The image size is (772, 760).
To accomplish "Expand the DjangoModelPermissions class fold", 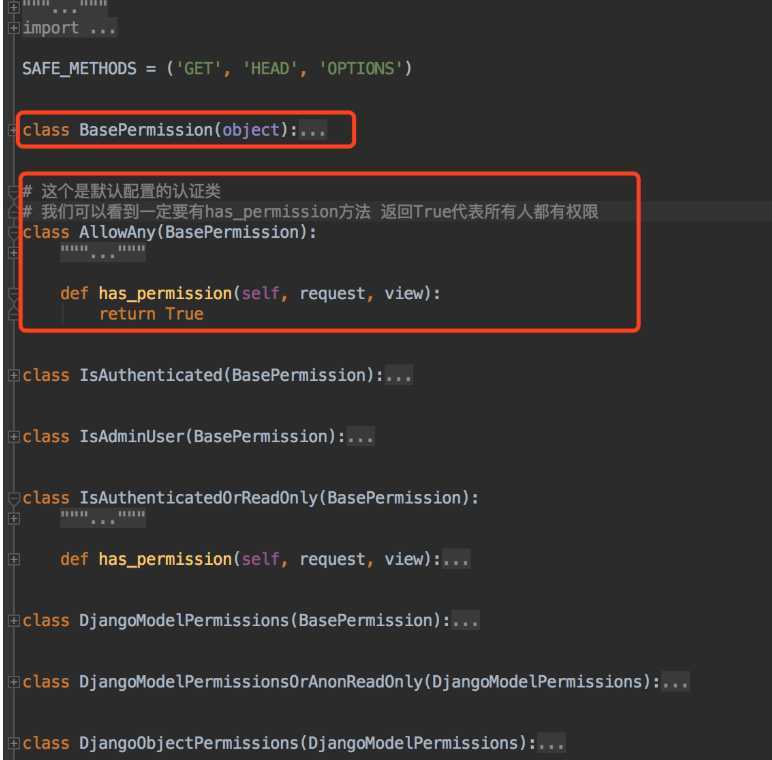I will click(x=14, y=620).
